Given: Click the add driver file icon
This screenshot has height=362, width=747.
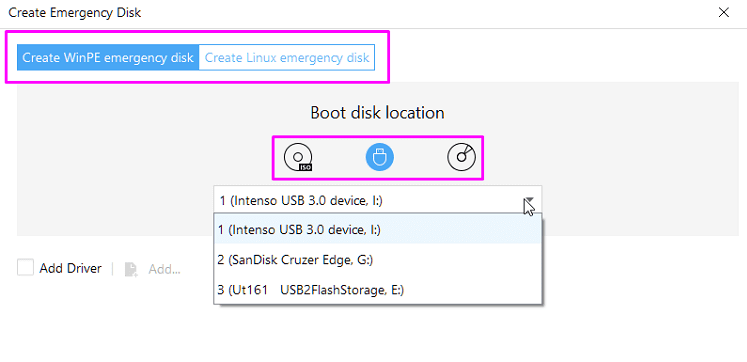Looking at the screenshot, I should [x=131, y=269].
